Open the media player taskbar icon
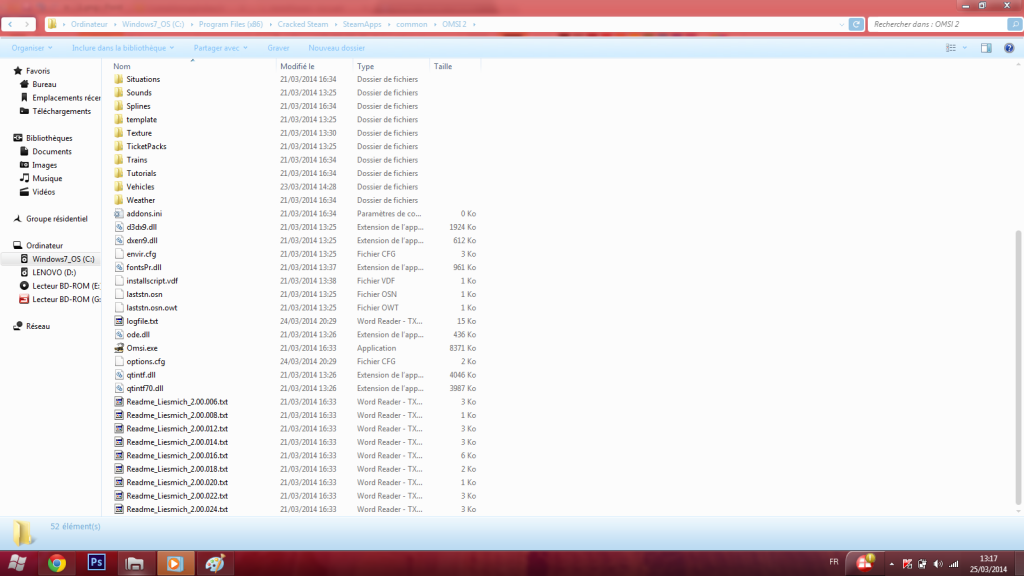 [x=174, y=563]
